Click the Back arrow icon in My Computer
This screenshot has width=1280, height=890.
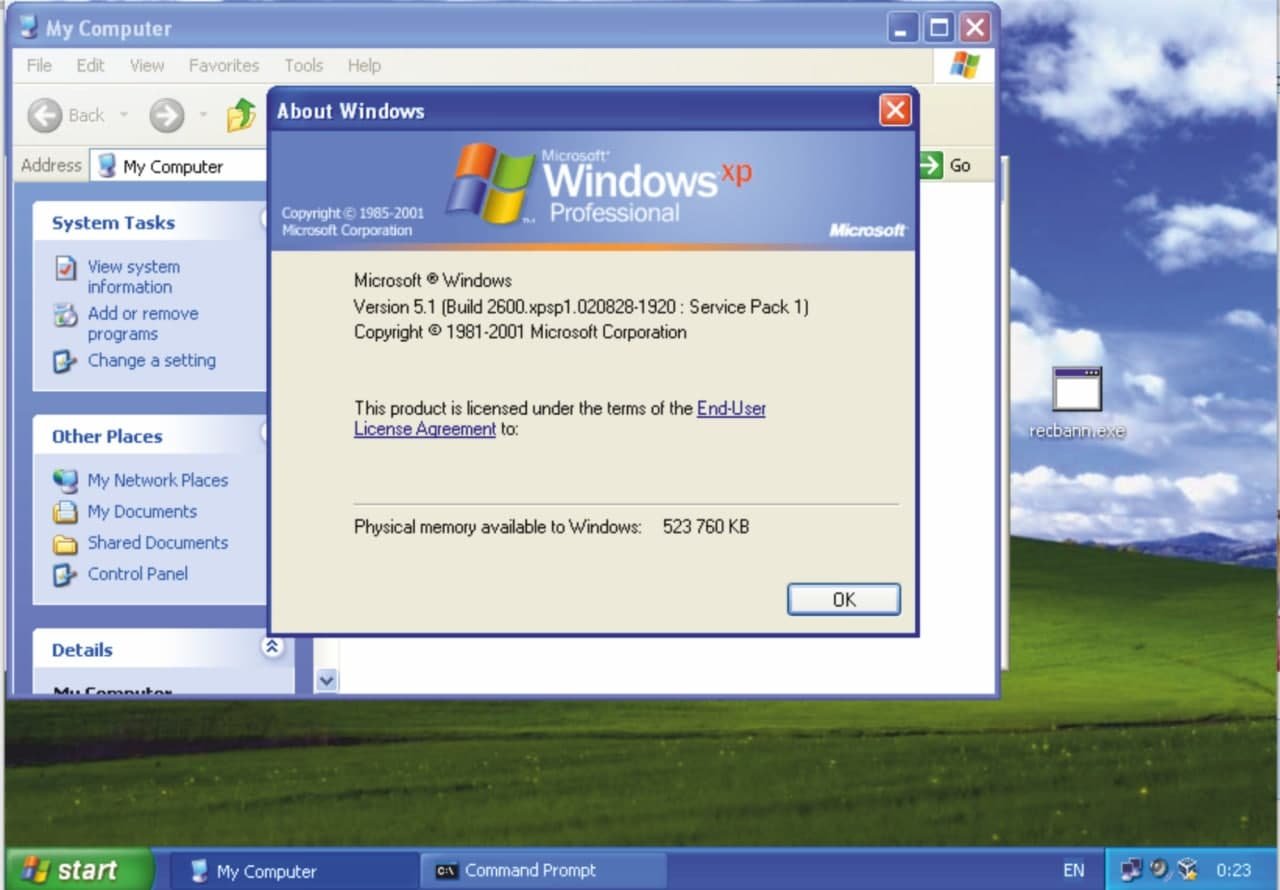point(45,115)
